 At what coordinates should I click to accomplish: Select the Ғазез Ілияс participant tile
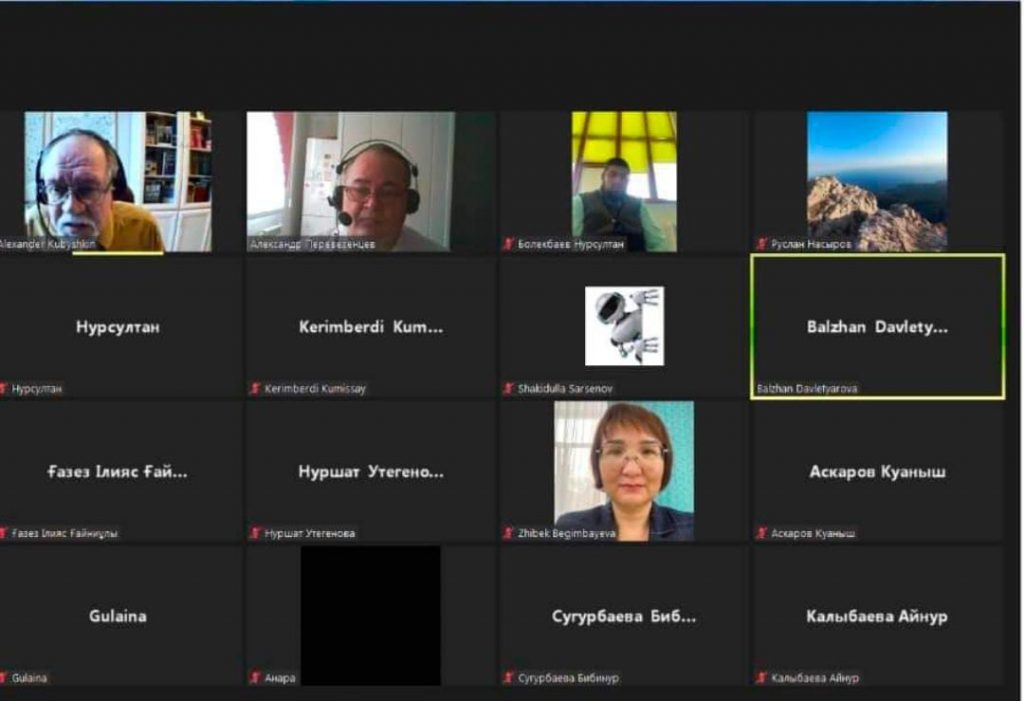pyautogui.click(x=118, y=472)
